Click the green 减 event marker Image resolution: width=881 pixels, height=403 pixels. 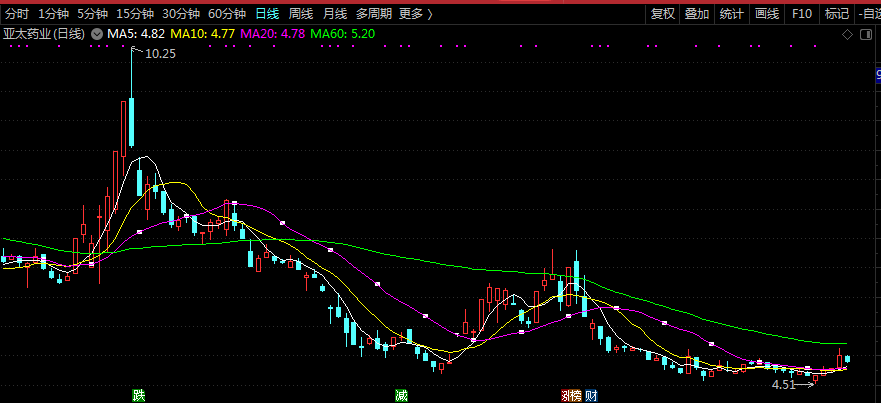[x=401, y=396]
